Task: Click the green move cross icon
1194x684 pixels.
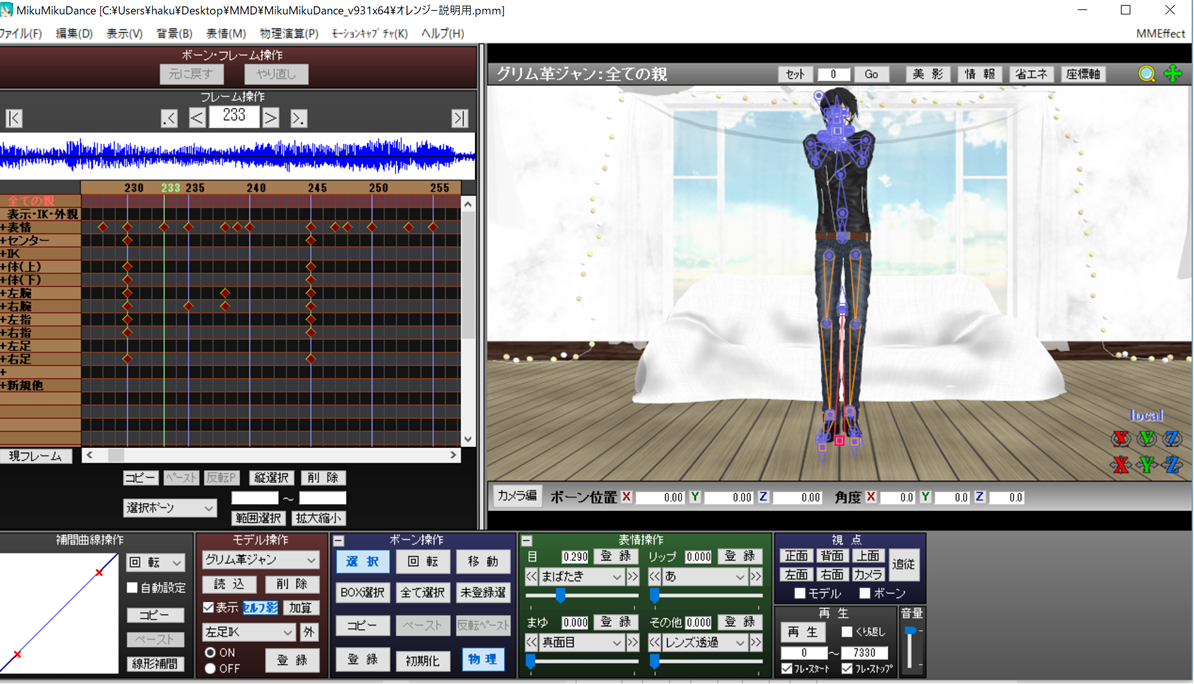Action: 1173,74
